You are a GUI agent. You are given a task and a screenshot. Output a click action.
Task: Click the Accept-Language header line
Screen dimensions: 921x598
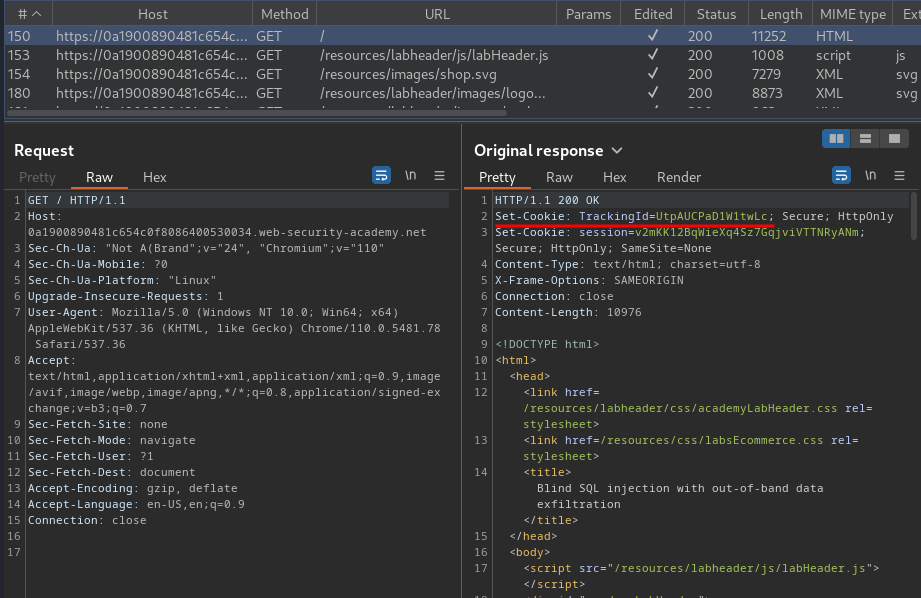point(136,504)
